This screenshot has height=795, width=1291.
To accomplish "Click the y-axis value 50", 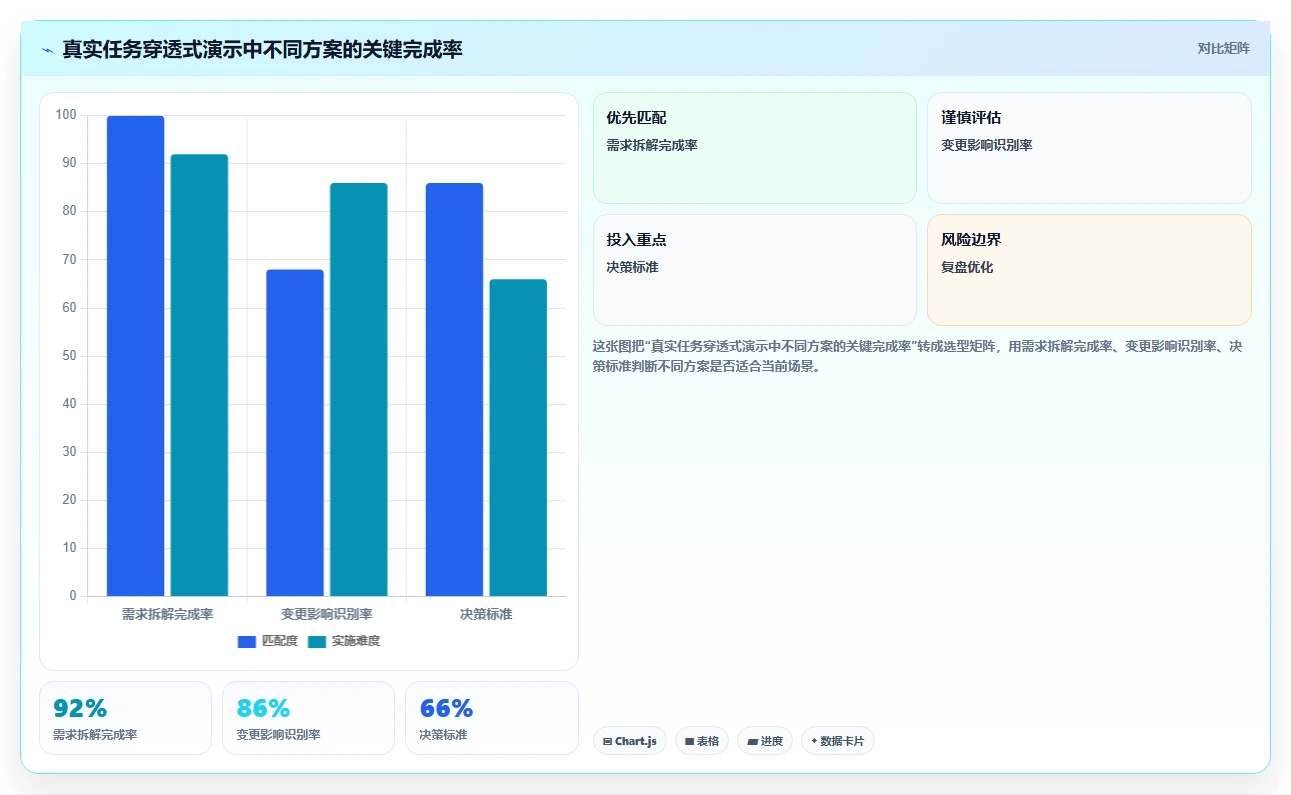I will pos(69,356).
